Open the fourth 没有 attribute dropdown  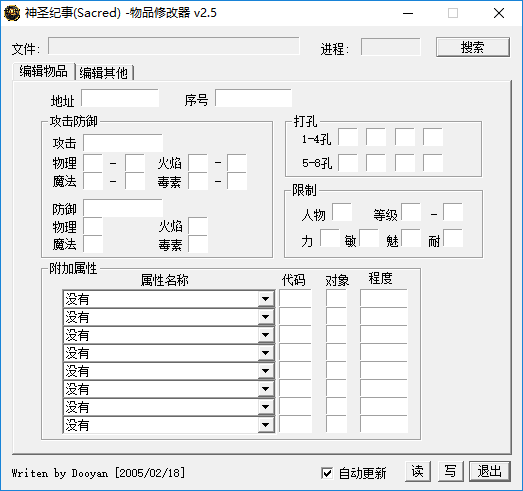pos(169,353)
